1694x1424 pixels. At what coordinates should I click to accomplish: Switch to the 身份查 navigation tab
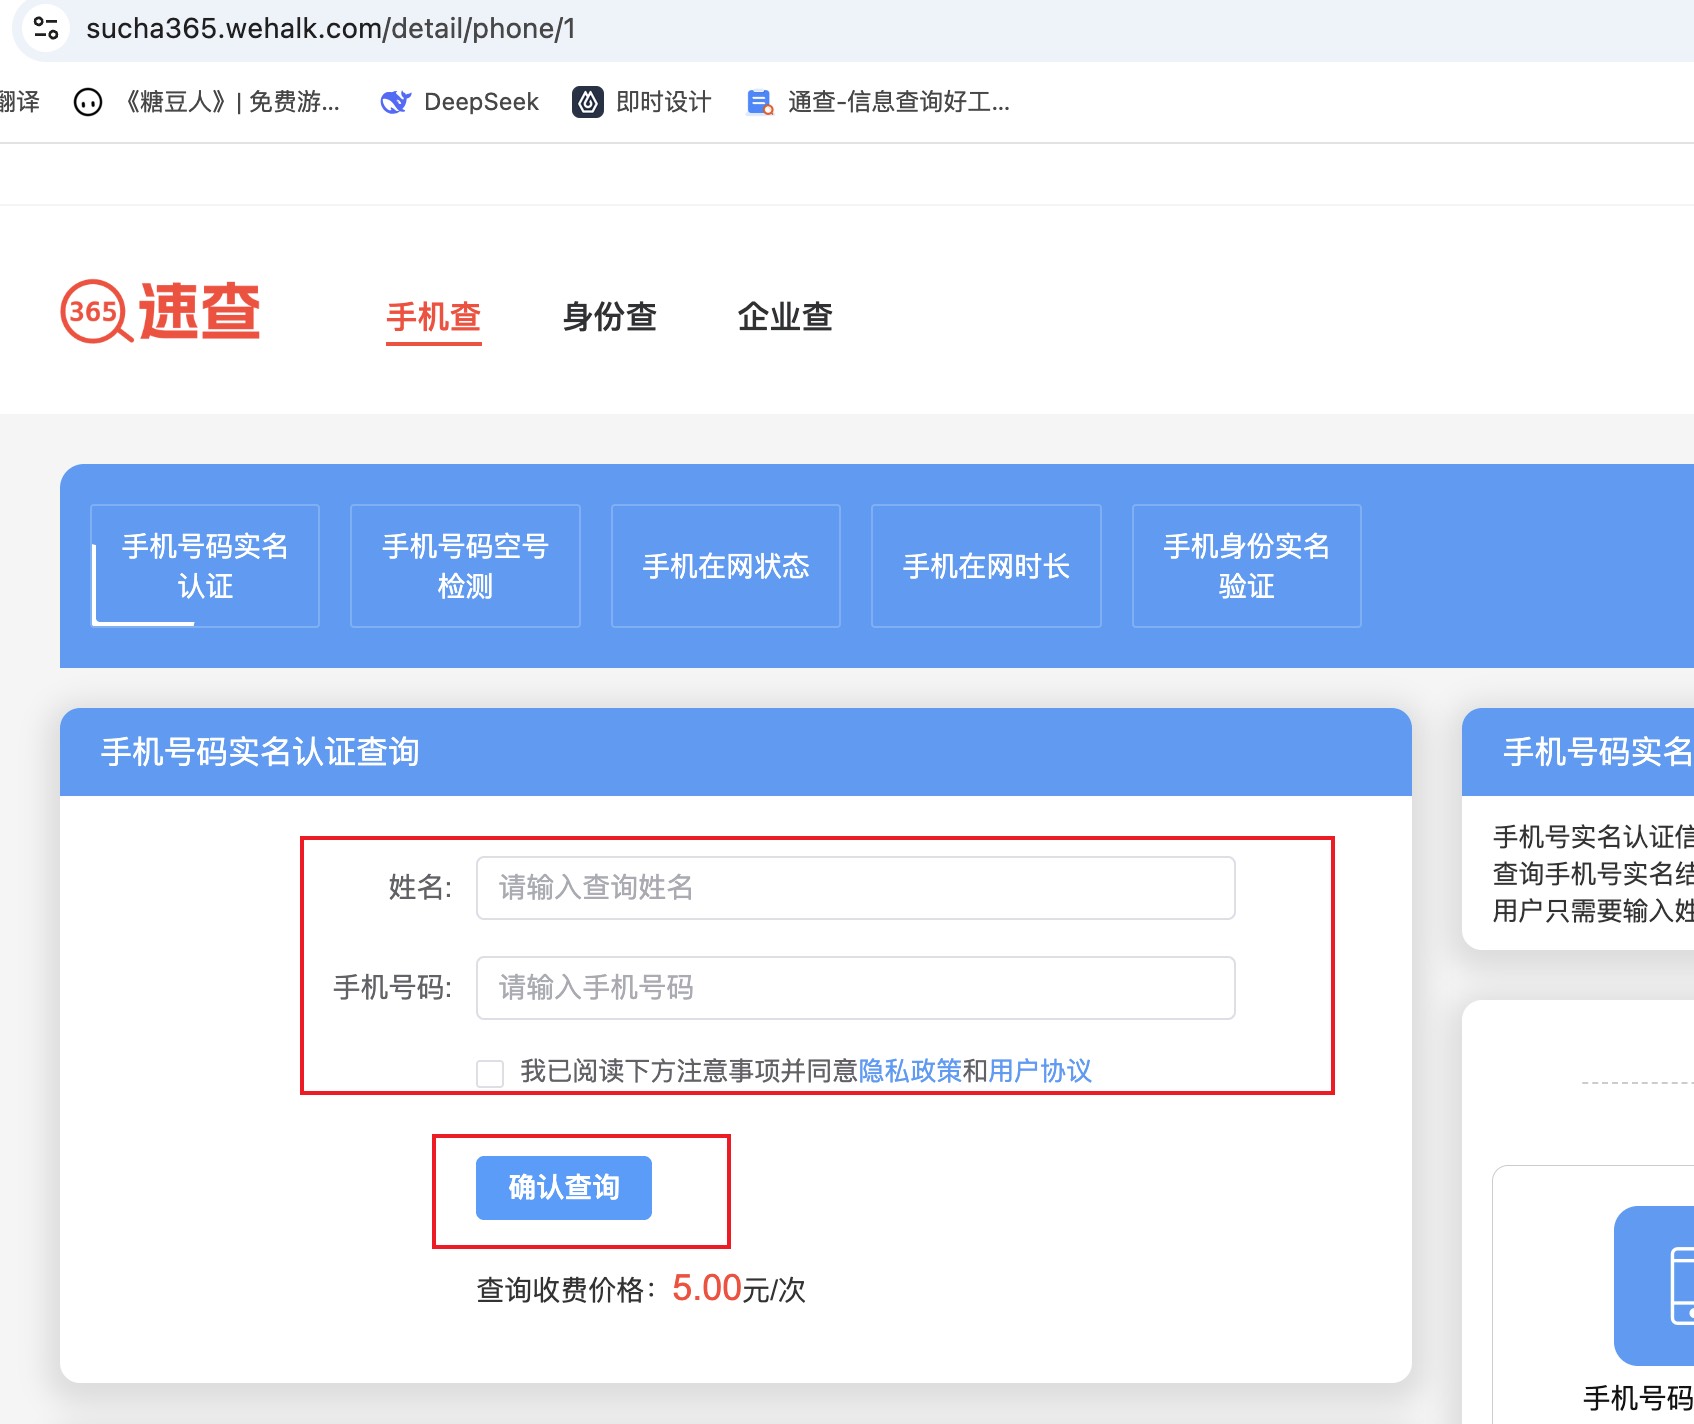pyautogui.click(x=609, y=317)
